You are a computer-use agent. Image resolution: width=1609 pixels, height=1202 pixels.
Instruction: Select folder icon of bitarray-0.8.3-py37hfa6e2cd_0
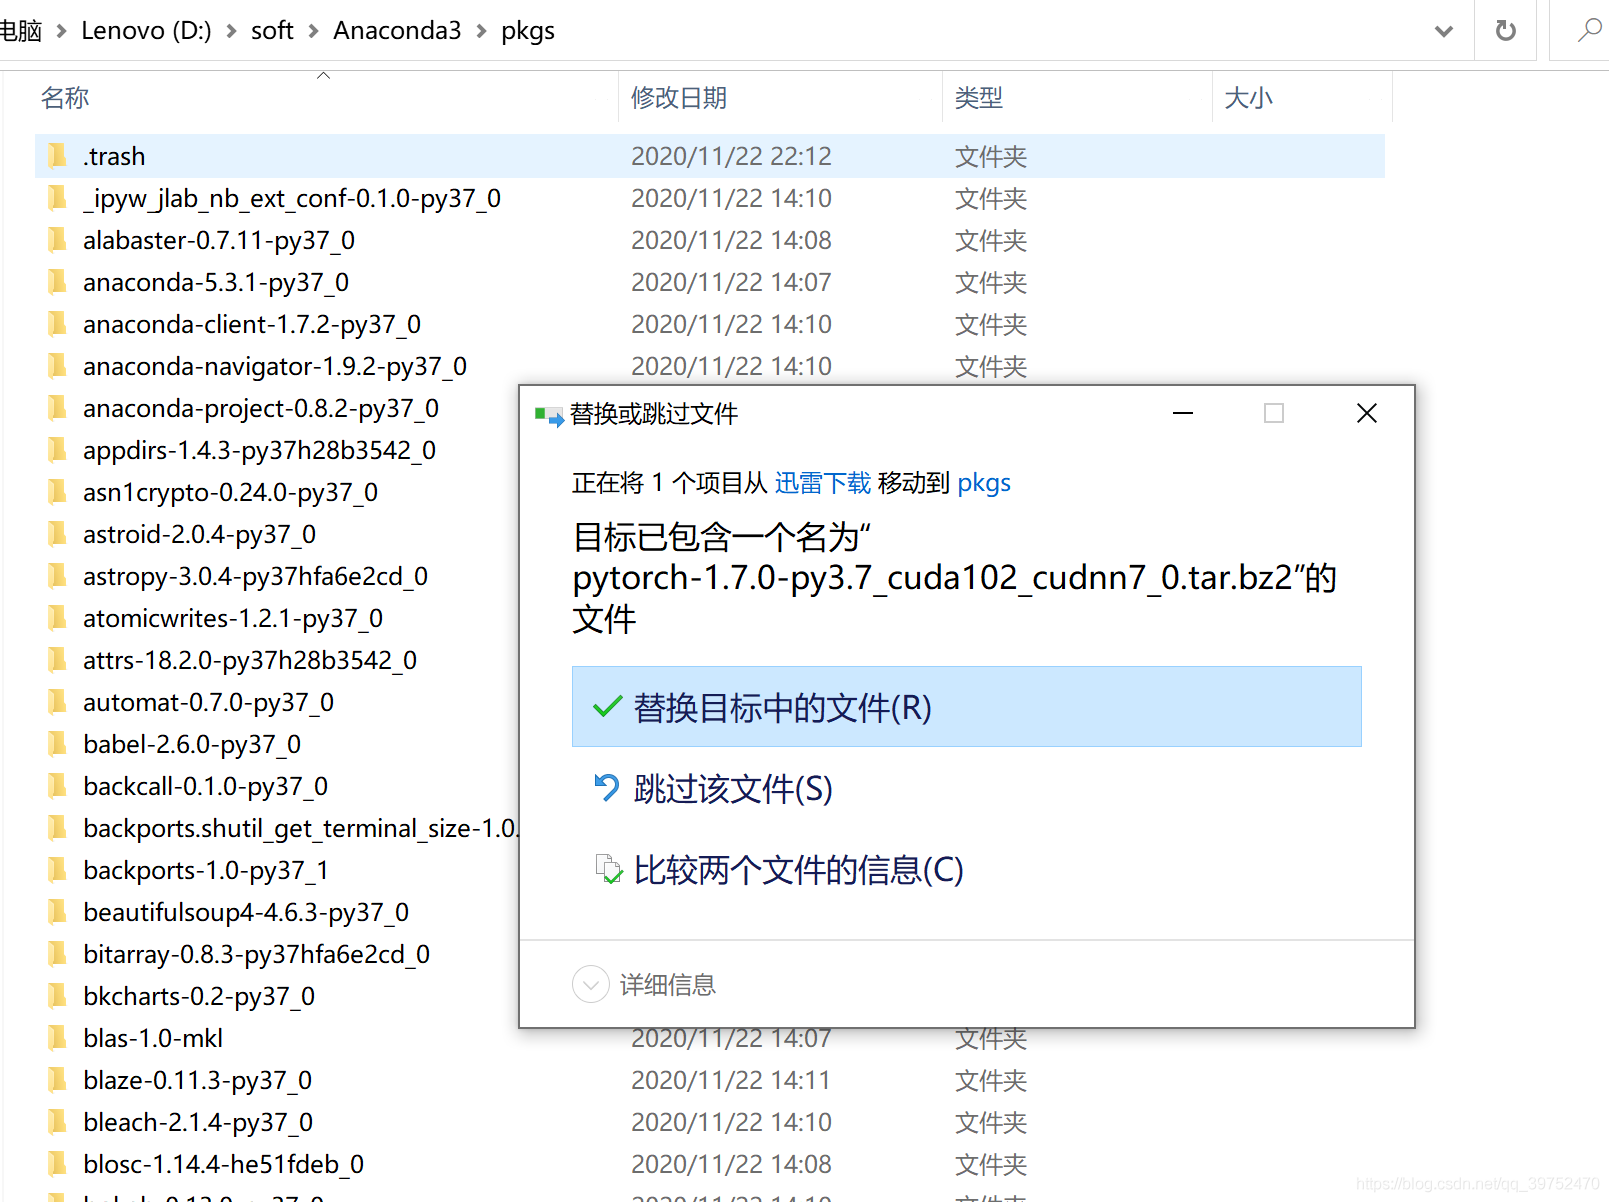click(x=58, y=953)
